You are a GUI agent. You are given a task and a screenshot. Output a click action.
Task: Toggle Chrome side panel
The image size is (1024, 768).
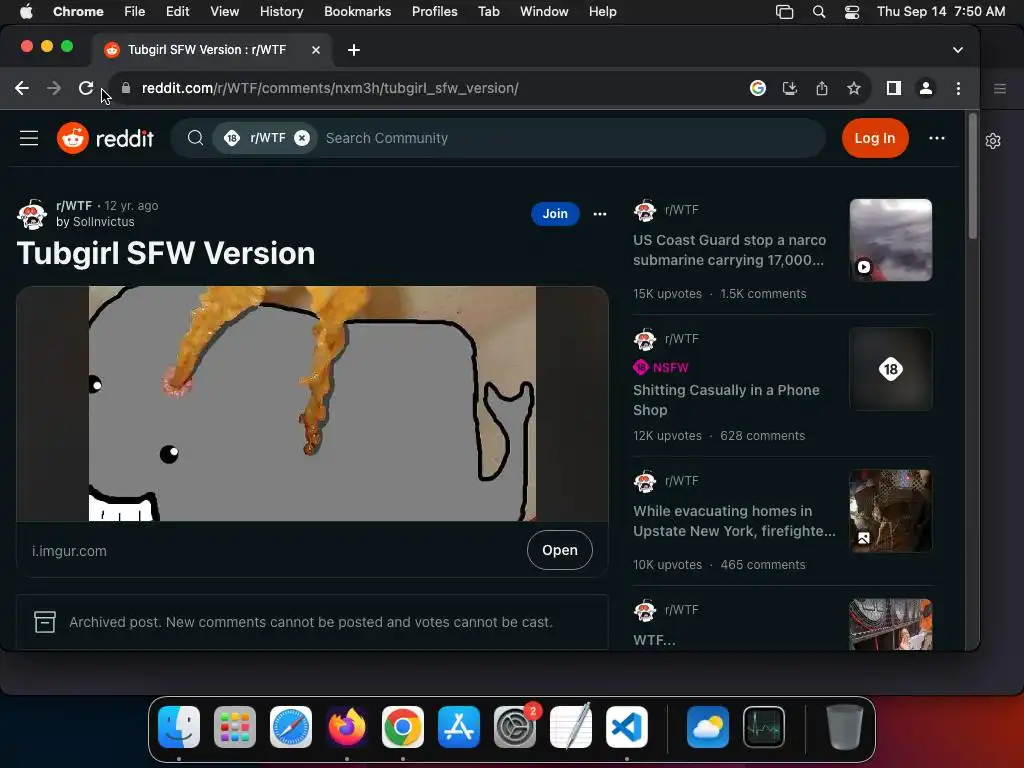pos(893,88)
